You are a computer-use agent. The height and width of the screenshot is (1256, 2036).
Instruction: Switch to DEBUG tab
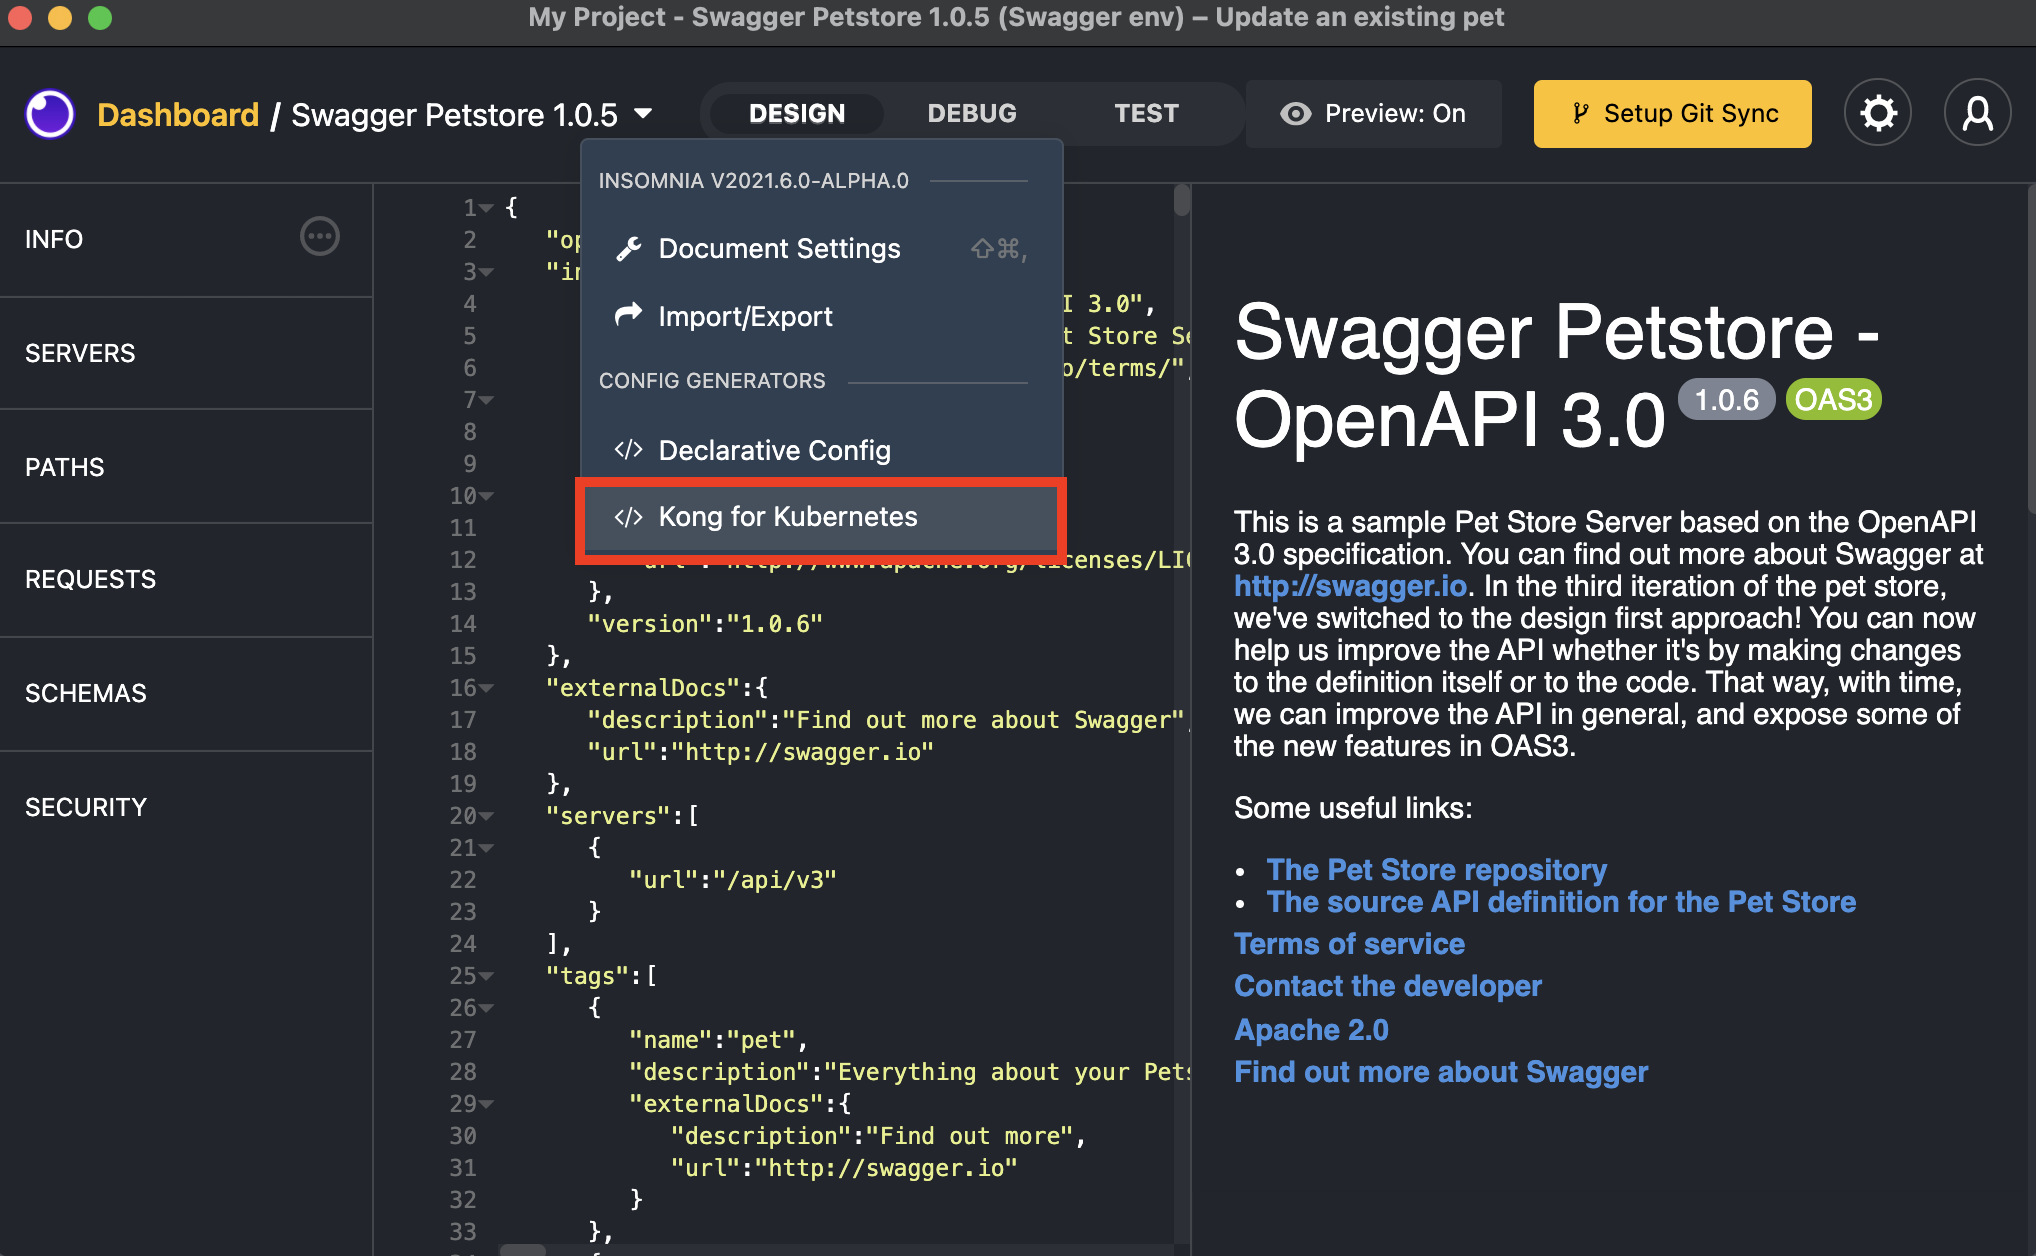970,112
